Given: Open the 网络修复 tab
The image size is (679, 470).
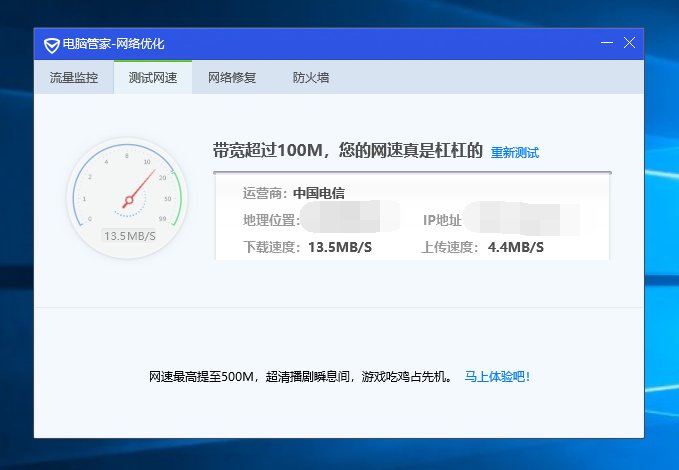Looking at the screenshot, I should coord(232,78).
